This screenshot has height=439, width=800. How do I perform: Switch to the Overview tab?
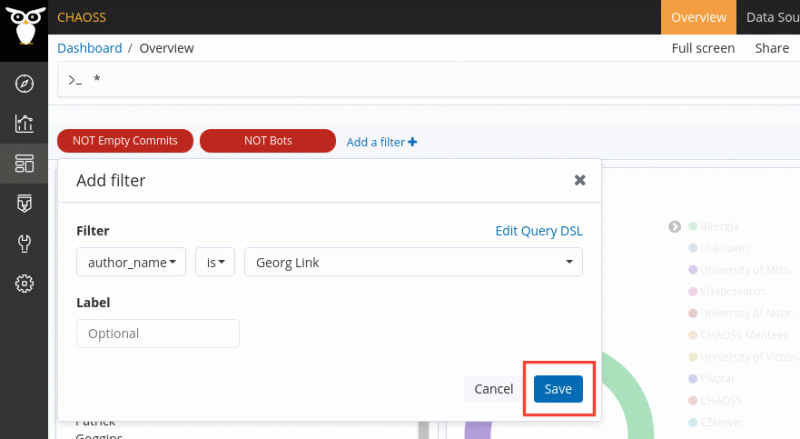click(x=698, y=17)
